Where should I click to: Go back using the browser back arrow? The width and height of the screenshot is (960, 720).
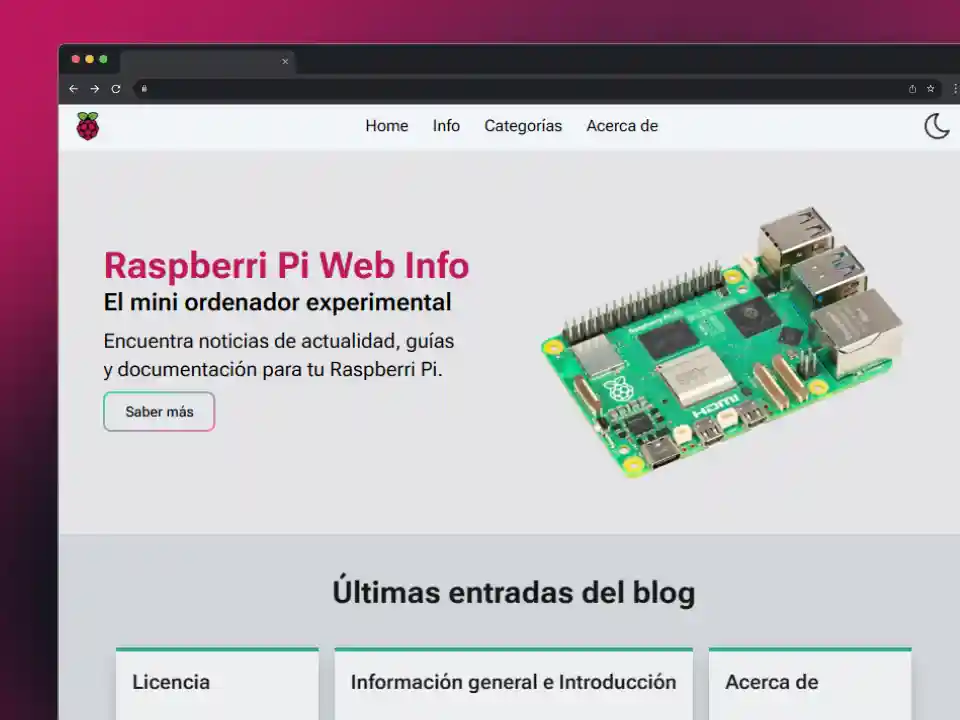pyautogui.click(x=73, y=89)
